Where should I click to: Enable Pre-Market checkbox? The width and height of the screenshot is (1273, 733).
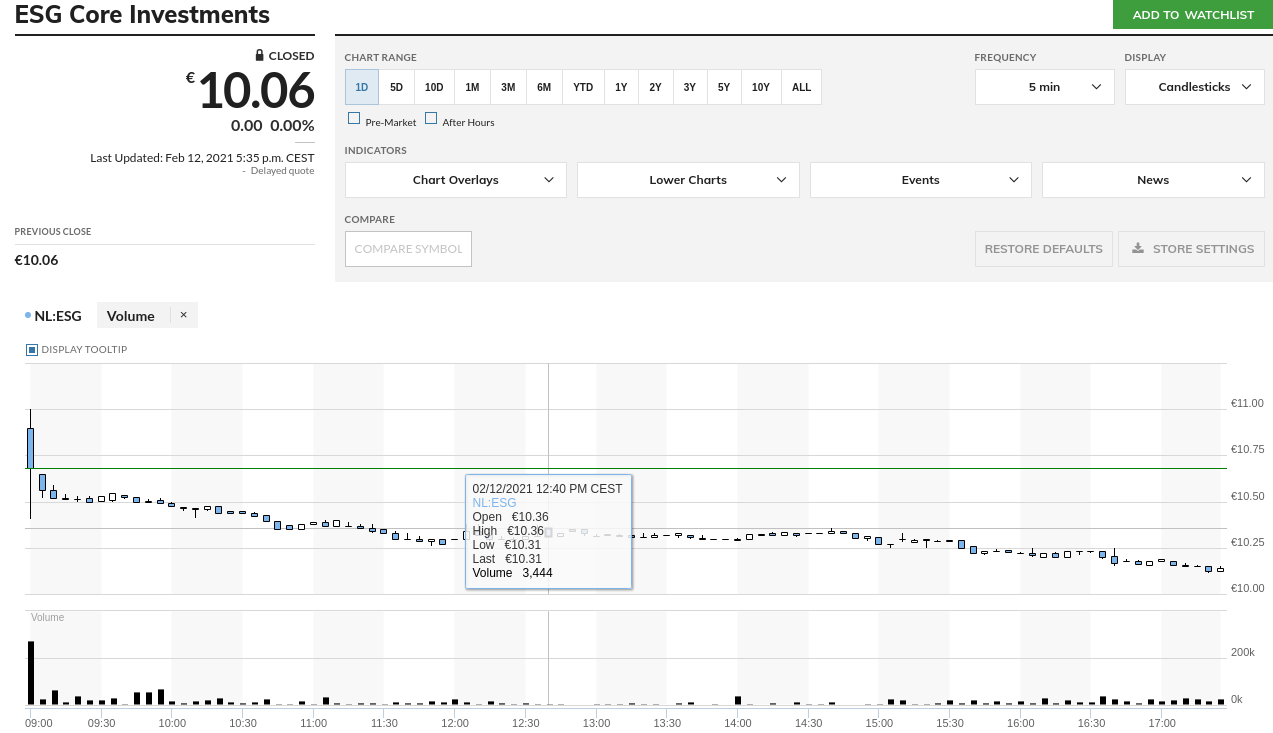(x=354, y=118)
